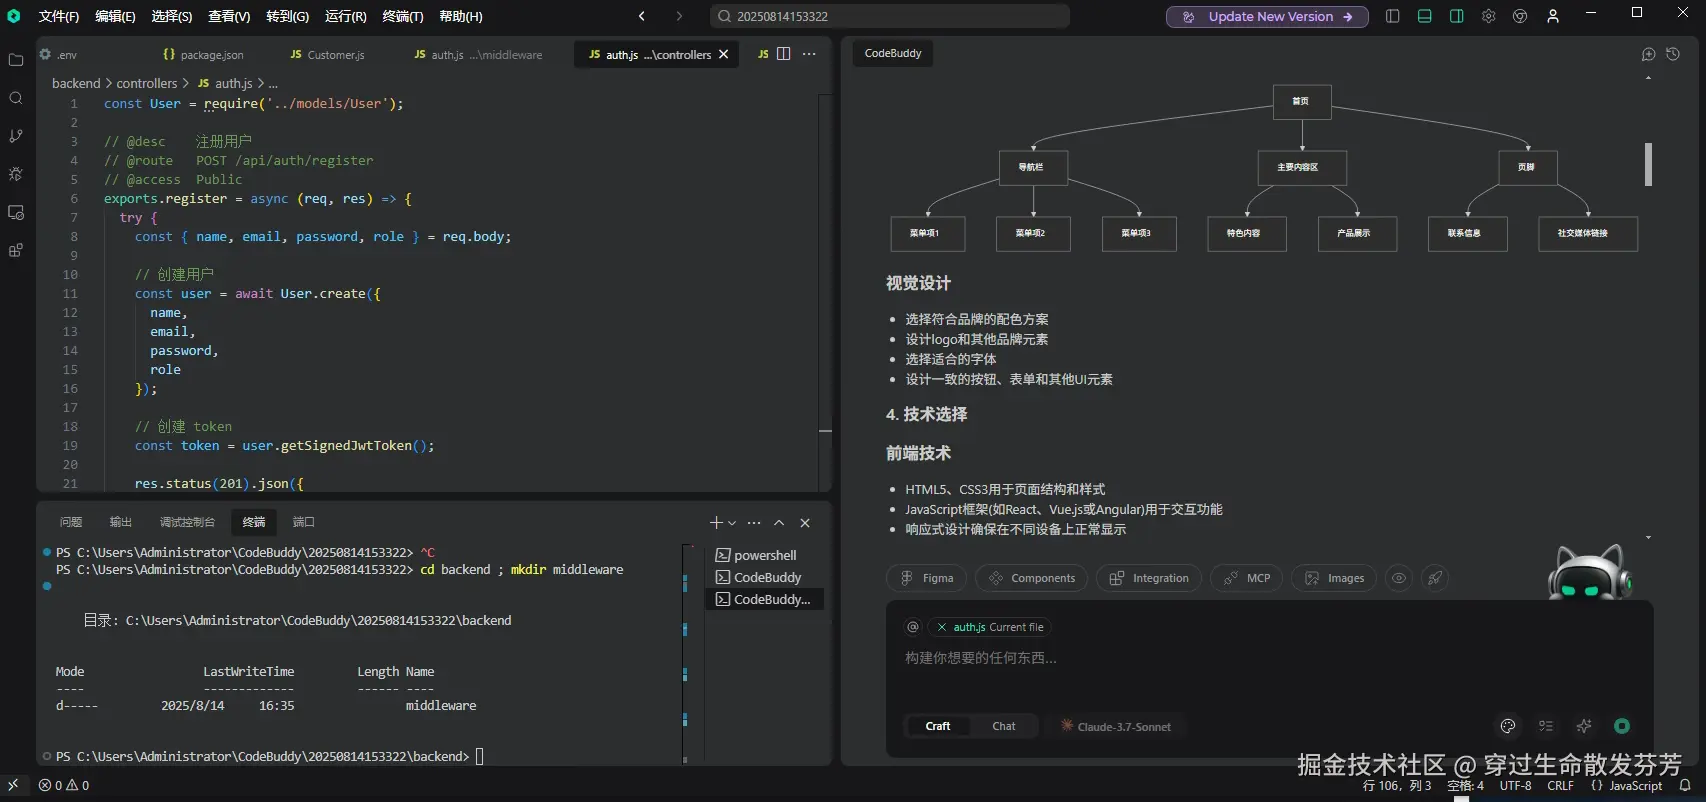Toggle the primary left sidebar layout
Screen dimensions: 1706x802
pos(1392,16)
